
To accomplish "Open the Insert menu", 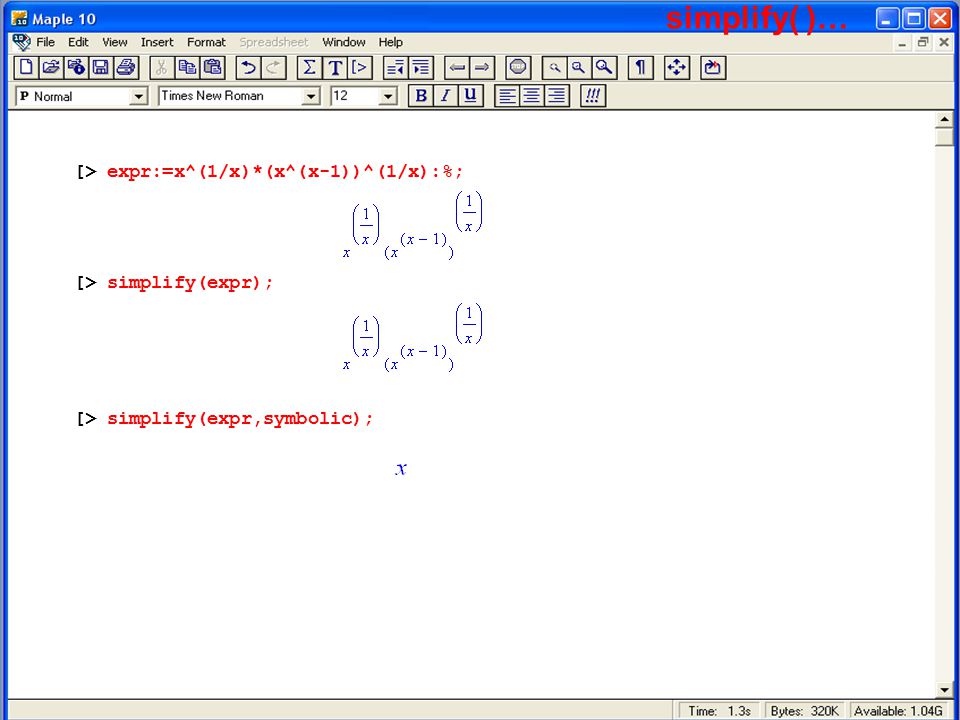I will point(157,42).
